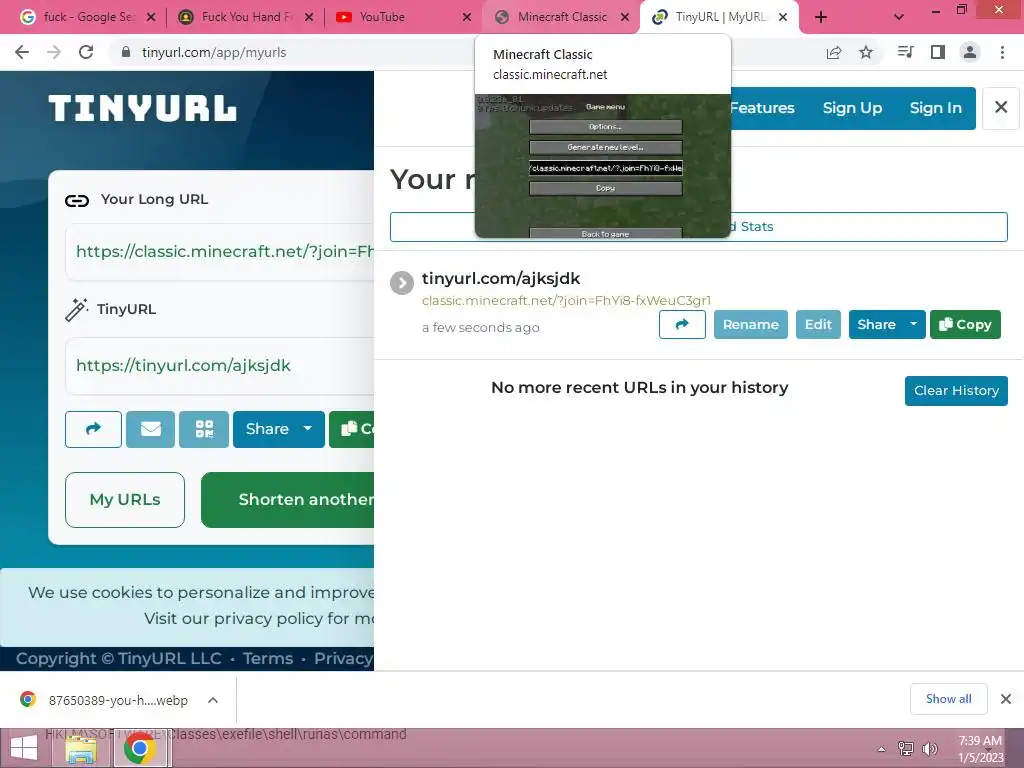Click the Share button in left panel
The height and width of the screenshot is (768, 1024).
[x=266, y=429]
